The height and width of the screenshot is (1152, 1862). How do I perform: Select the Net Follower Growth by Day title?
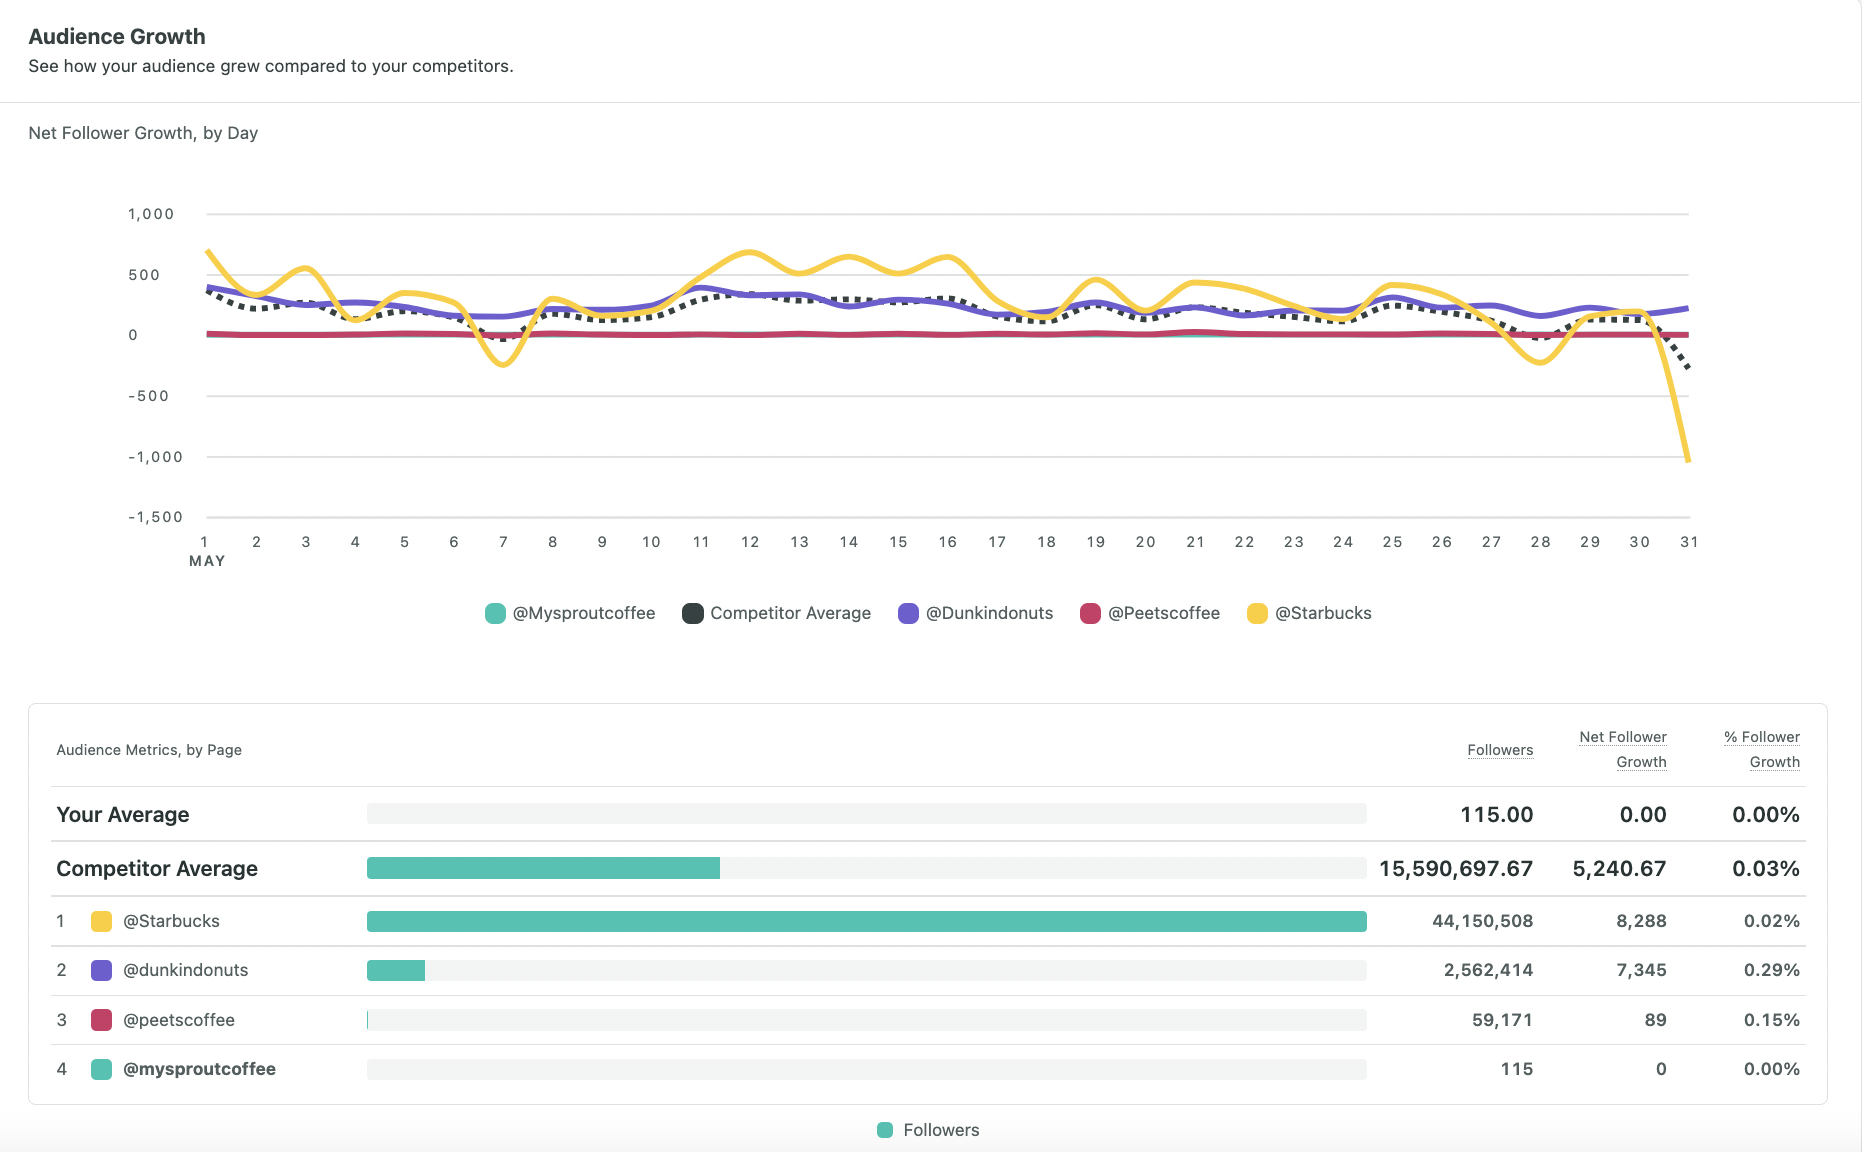point(143,132)
